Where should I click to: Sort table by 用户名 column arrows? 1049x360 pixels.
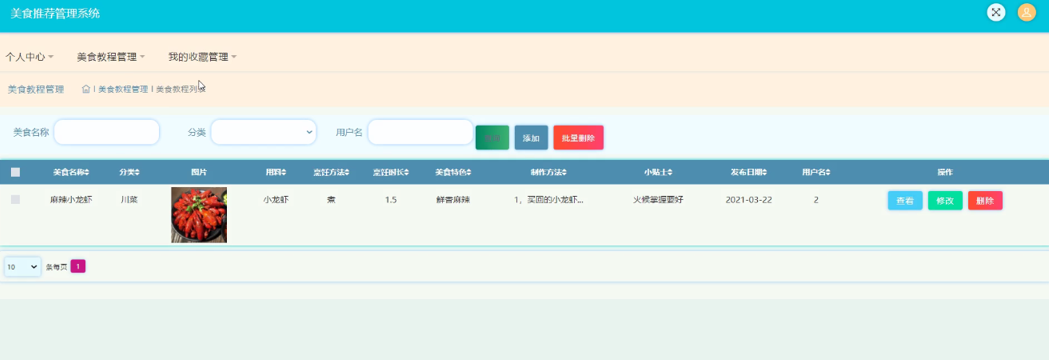click(x=828, y=173)
